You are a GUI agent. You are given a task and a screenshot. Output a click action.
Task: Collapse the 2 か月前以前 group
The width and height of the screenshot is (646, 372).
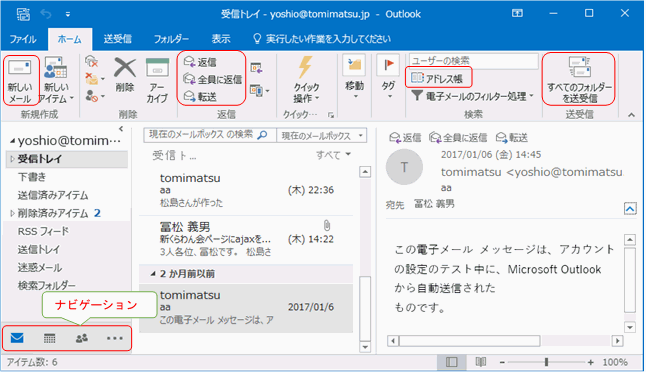153,274
